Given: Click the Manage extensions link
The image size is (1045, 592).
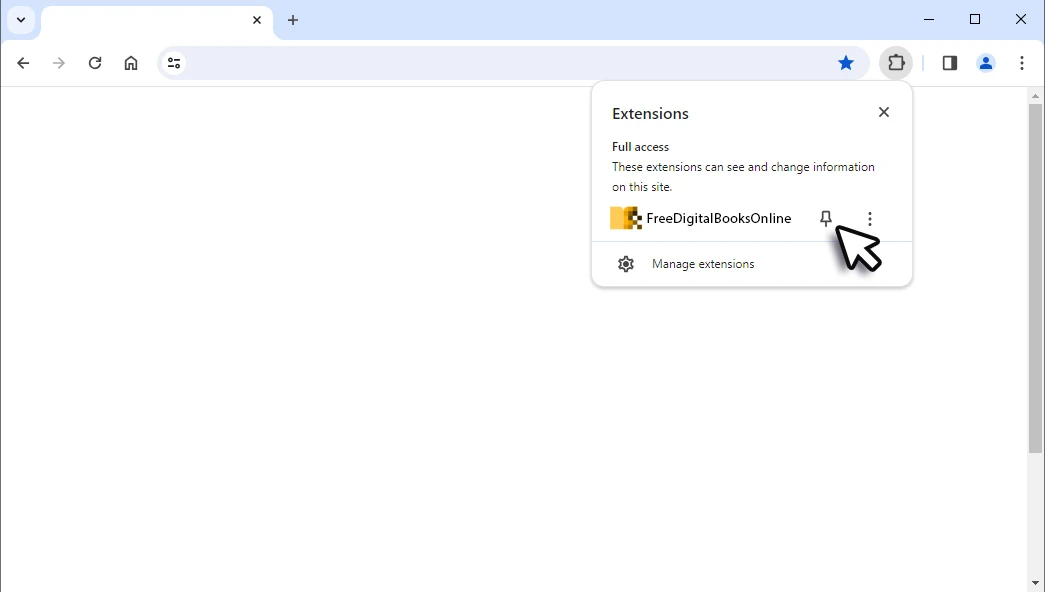Looking at the screenshot, I should 703,263.
